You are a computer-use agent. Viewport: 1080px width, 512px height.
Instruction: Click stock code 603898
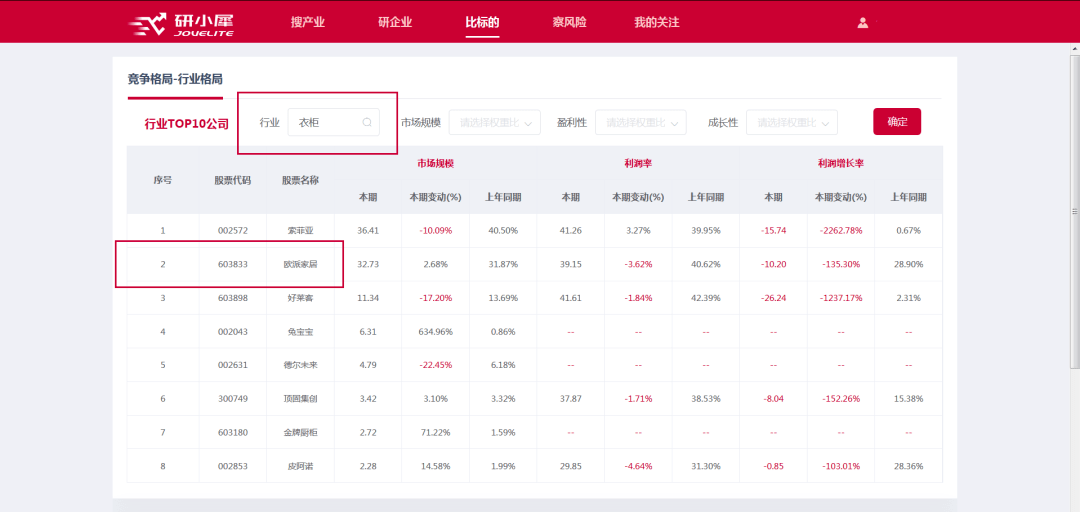tap(233, 298)
